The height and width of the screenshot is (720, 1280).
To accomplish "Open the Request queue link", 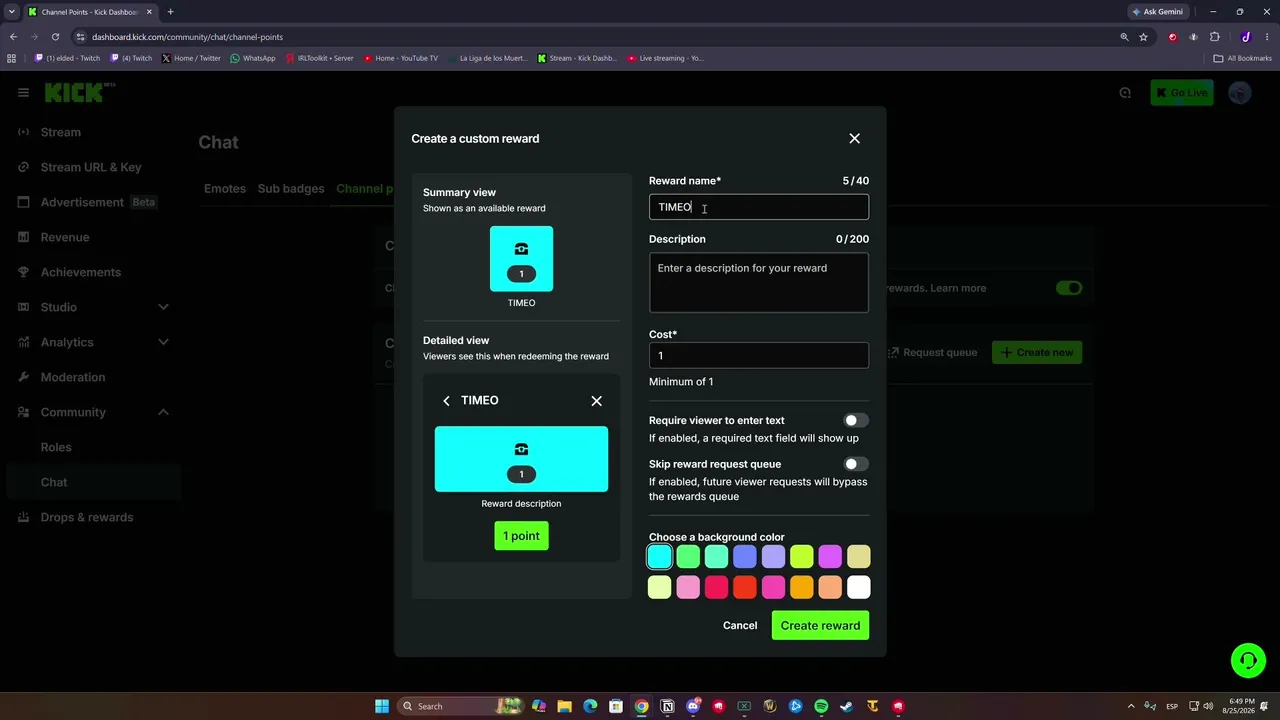I will [x=932, y=352].
